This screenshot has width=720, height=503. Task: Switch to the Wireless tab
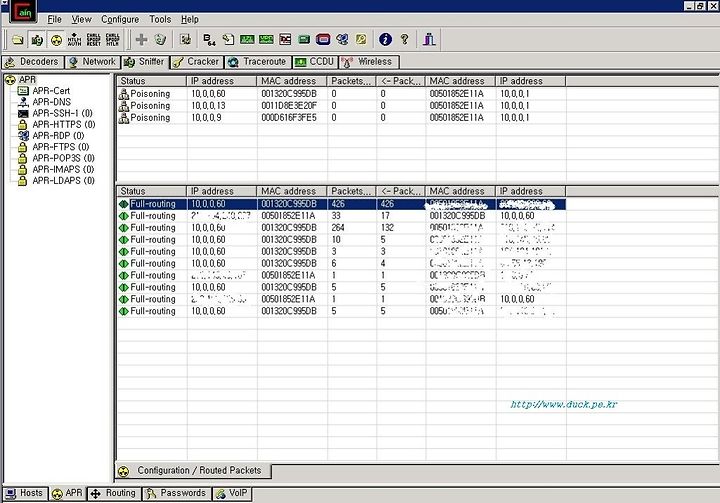pyautogui.click(x=369, y=62)
